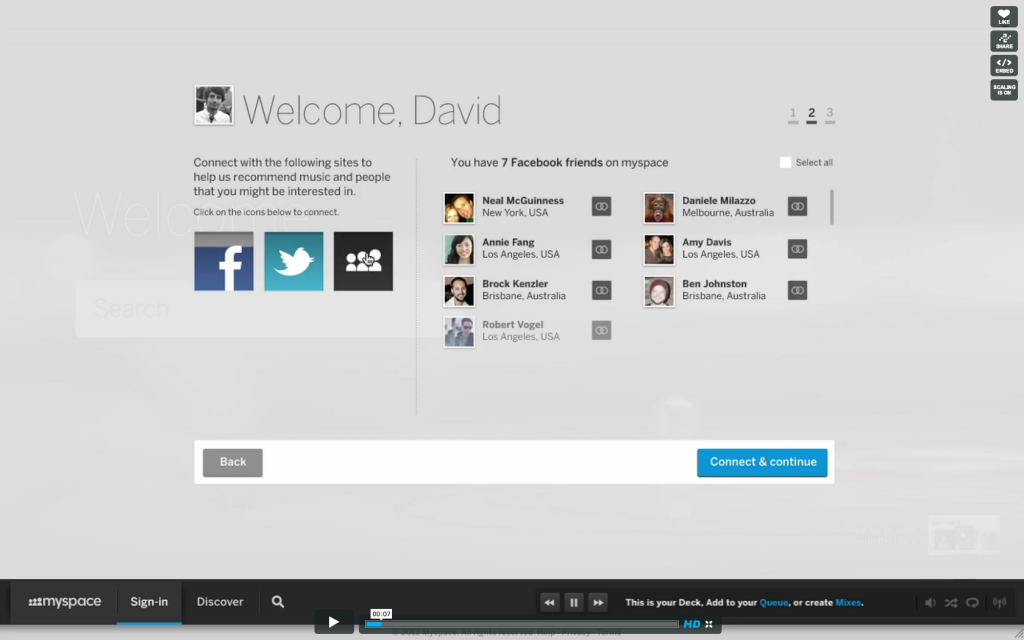Click the name "Brock Kenzler"
The width and height of the screenshot is (1024, 640).
515,284
